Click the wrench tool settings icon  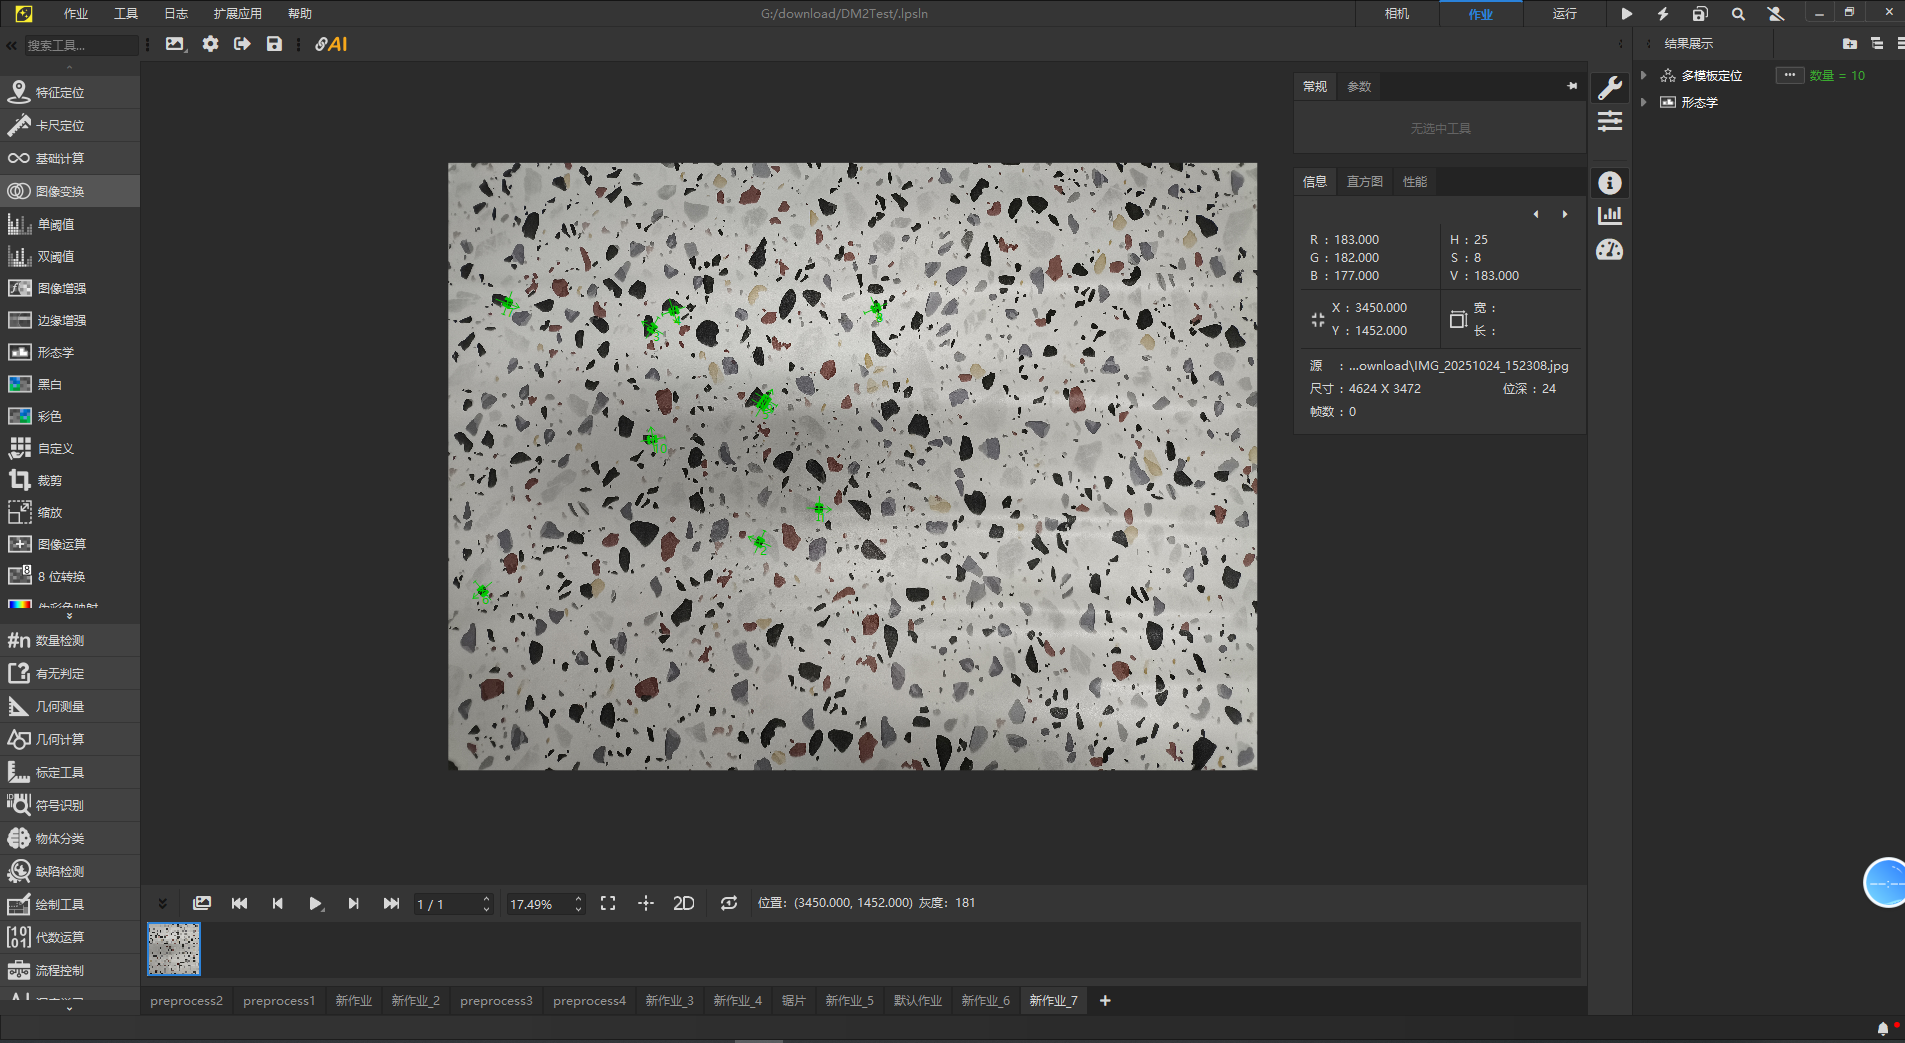click(1609, 88)
